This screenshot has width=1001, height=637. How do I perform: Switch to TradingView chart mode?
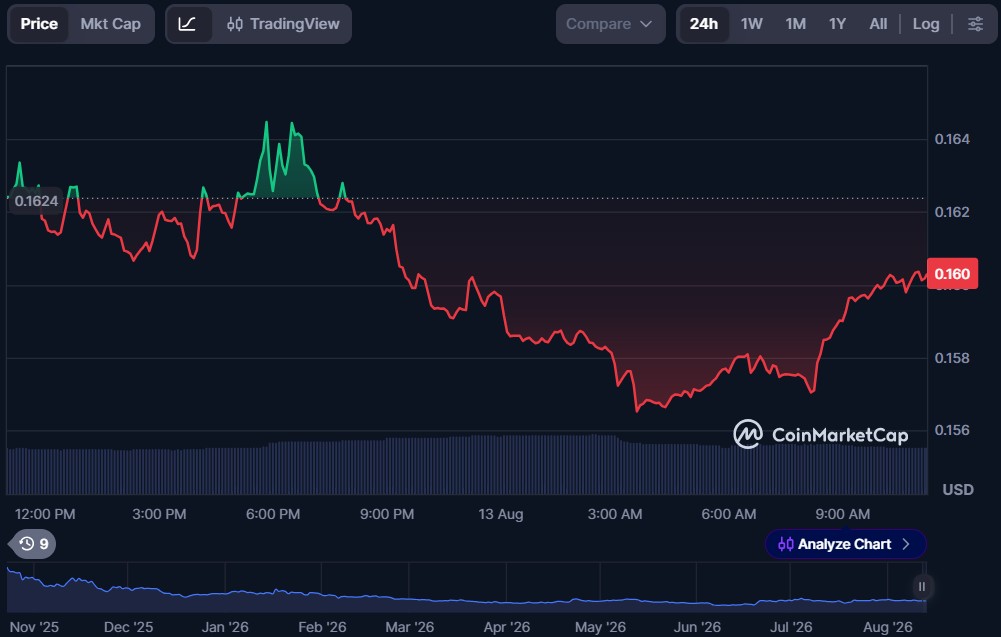tap(283, 24)
